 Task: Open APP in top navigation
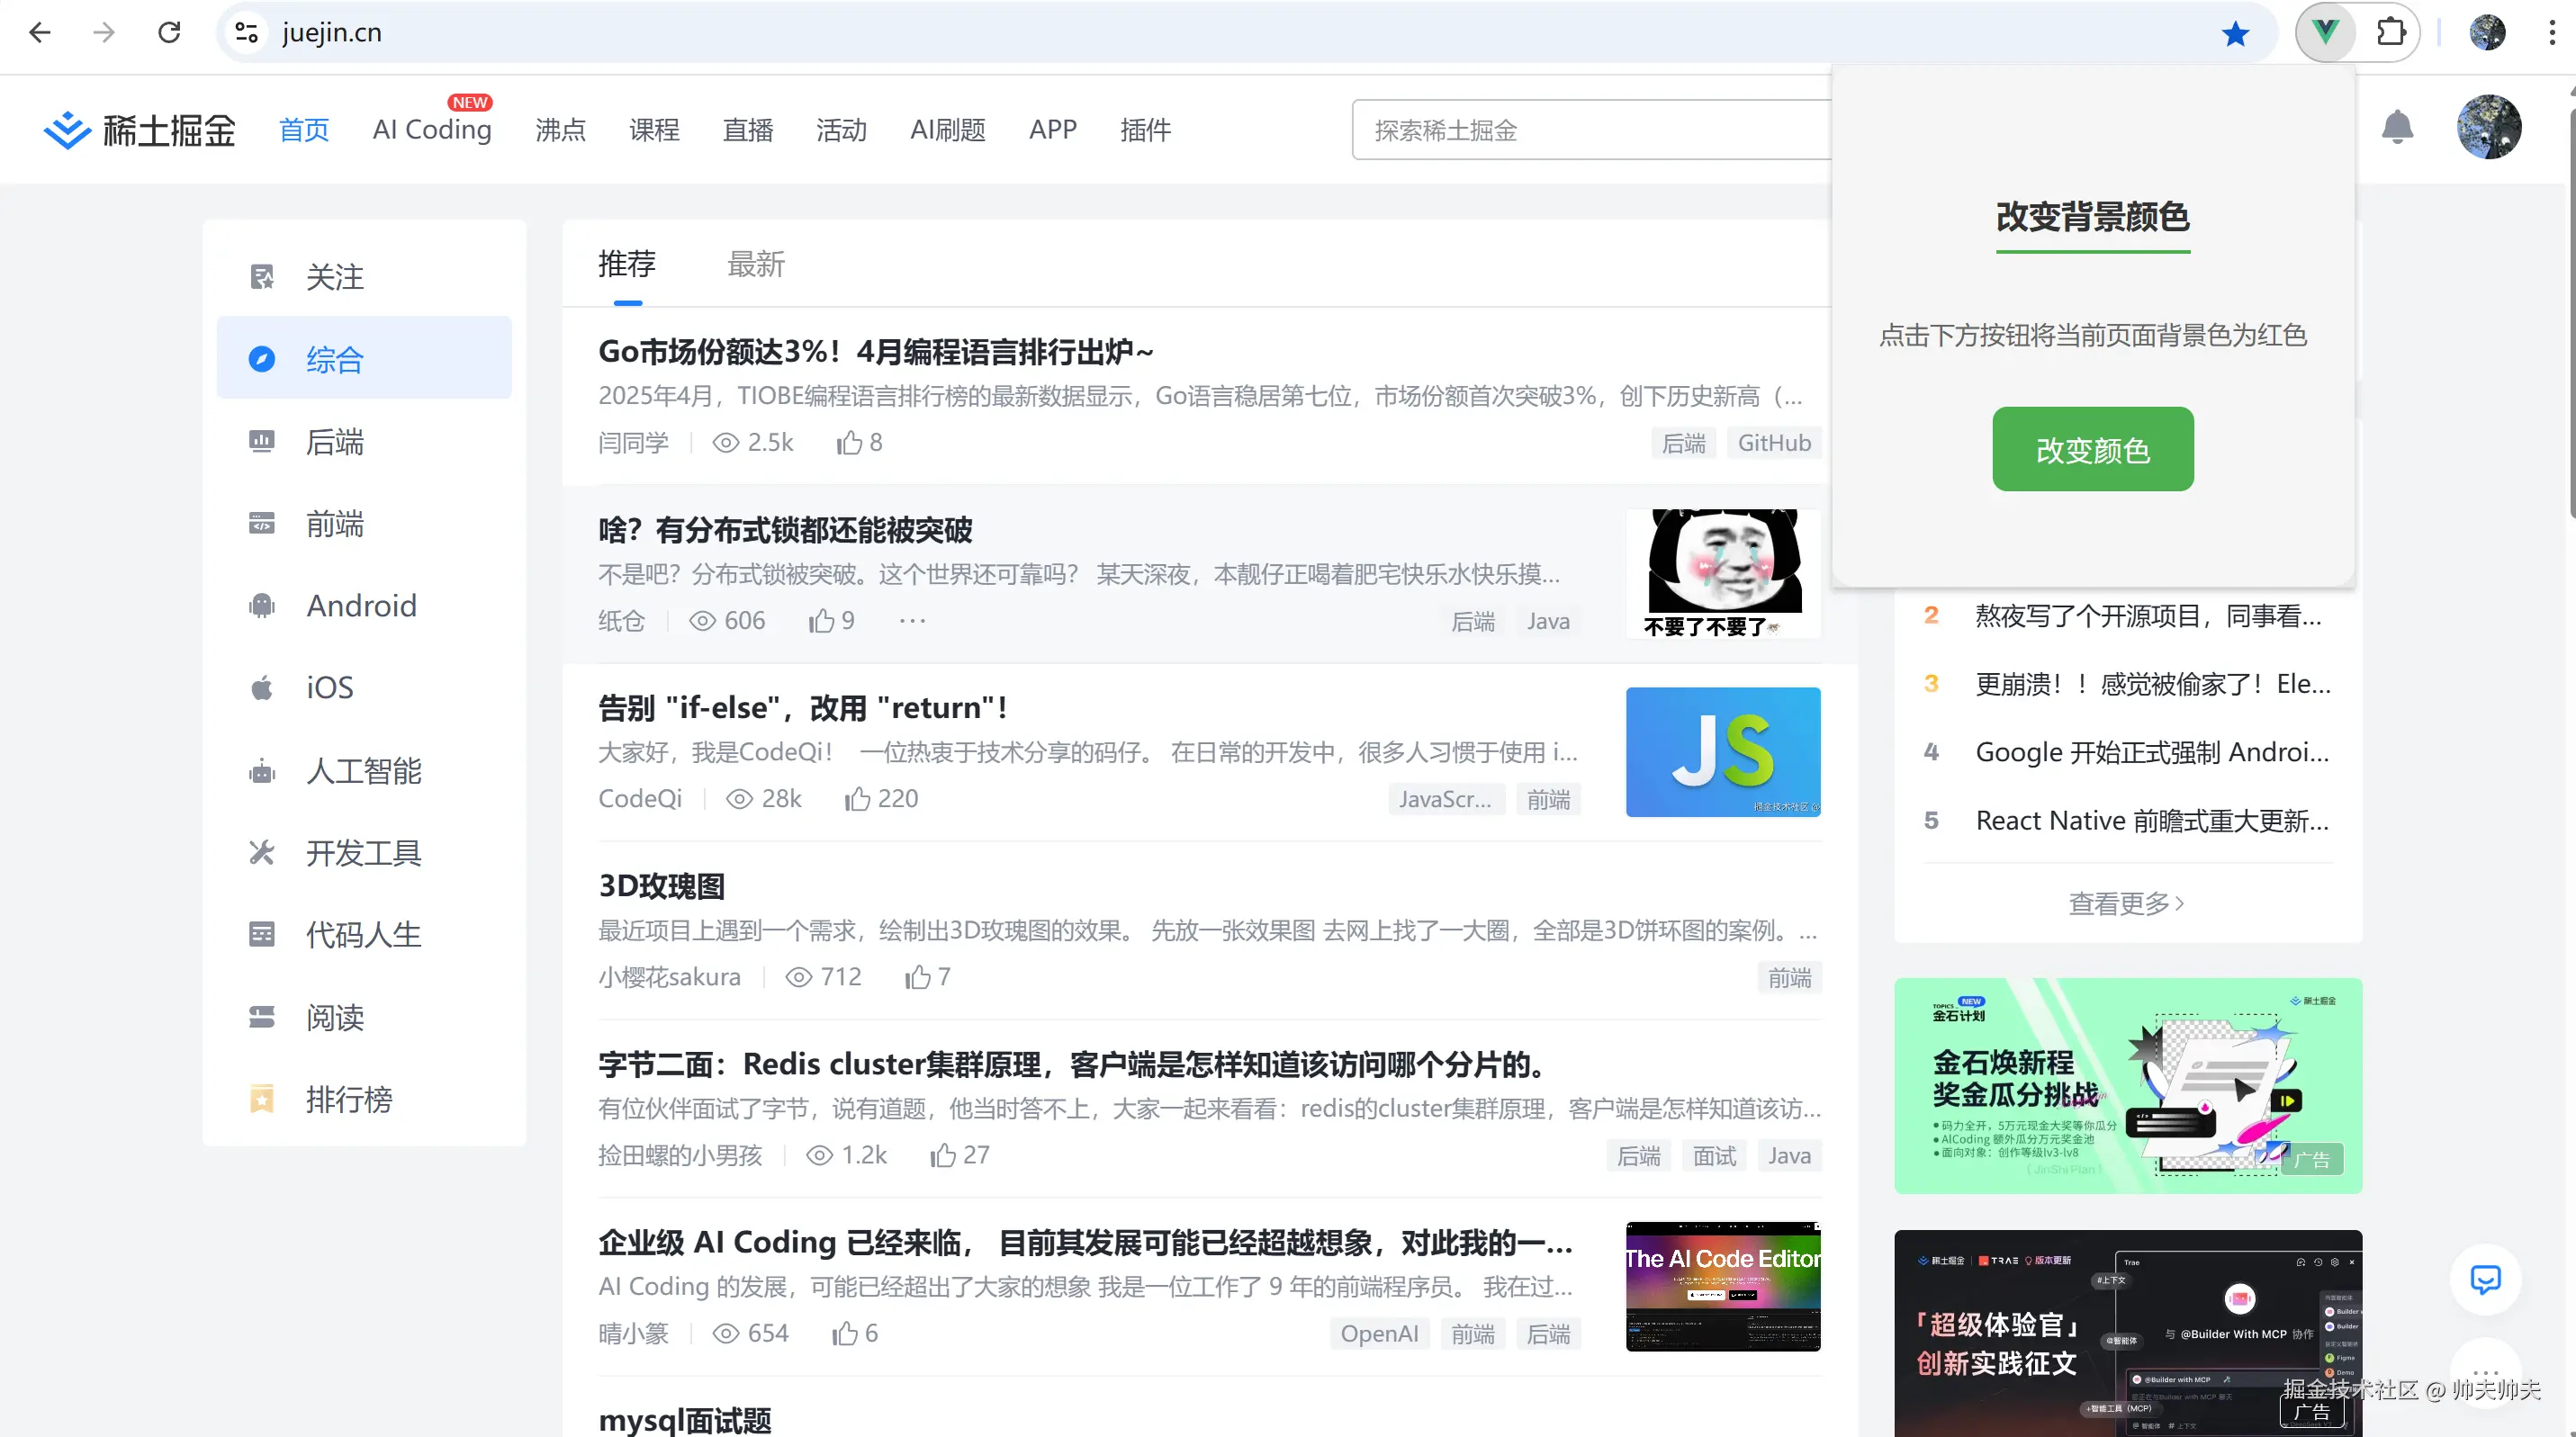1053,130
